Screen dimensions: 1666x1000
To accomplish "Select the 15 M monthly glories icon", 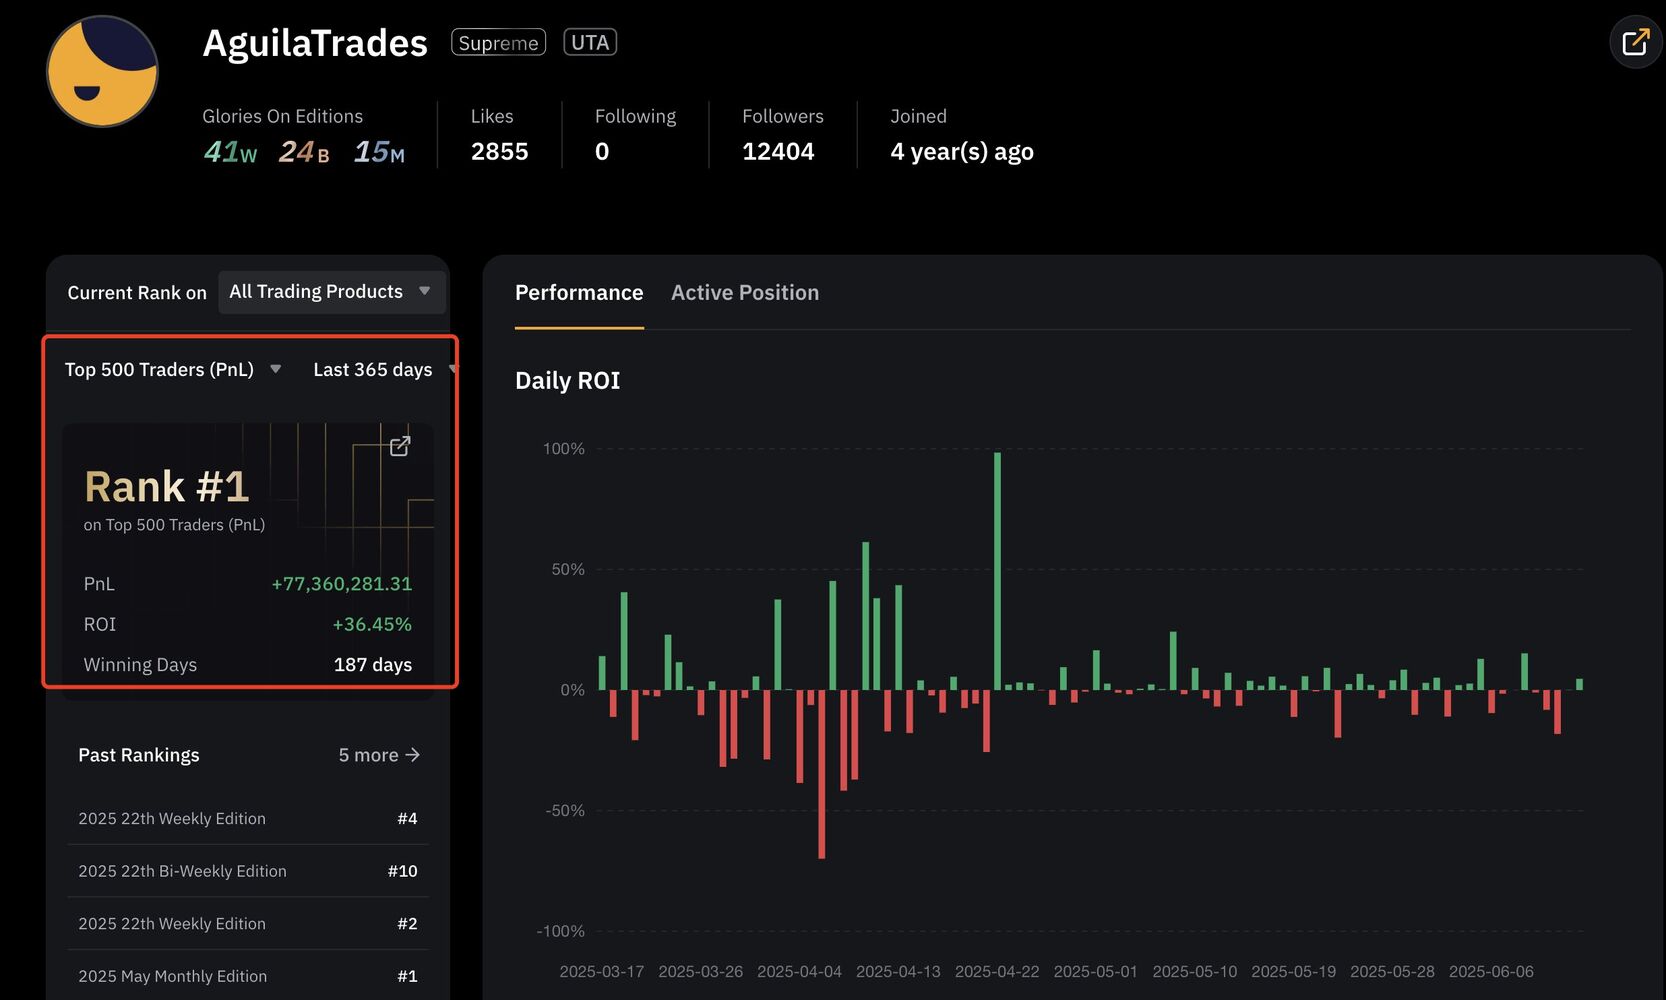I will (379, 152).
